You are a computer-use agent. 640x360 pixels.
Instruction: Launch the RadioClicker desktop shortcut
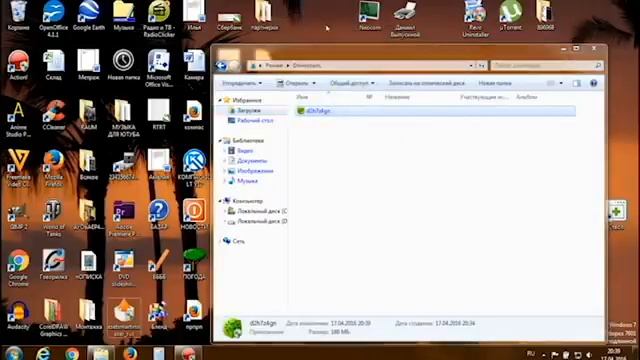tap(159, 18)
